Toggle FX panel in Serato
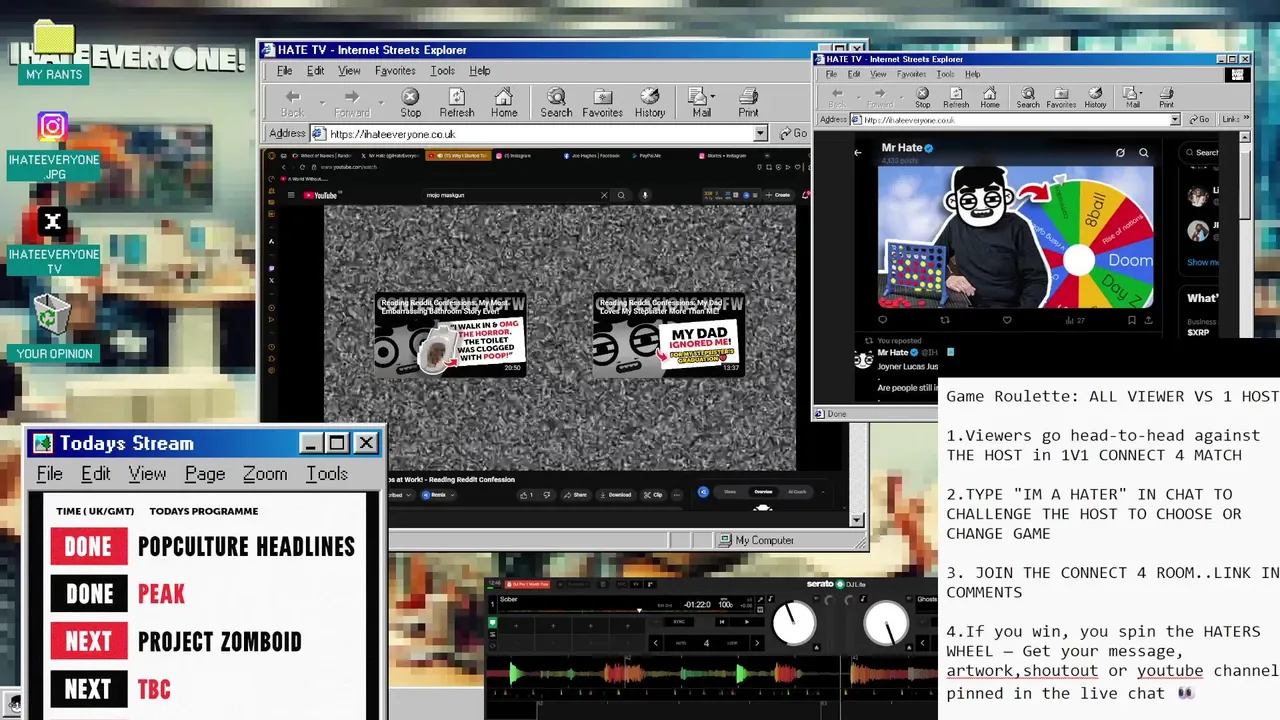The height and width of the screenshot is (720, 1280). [x=636, y=584]
